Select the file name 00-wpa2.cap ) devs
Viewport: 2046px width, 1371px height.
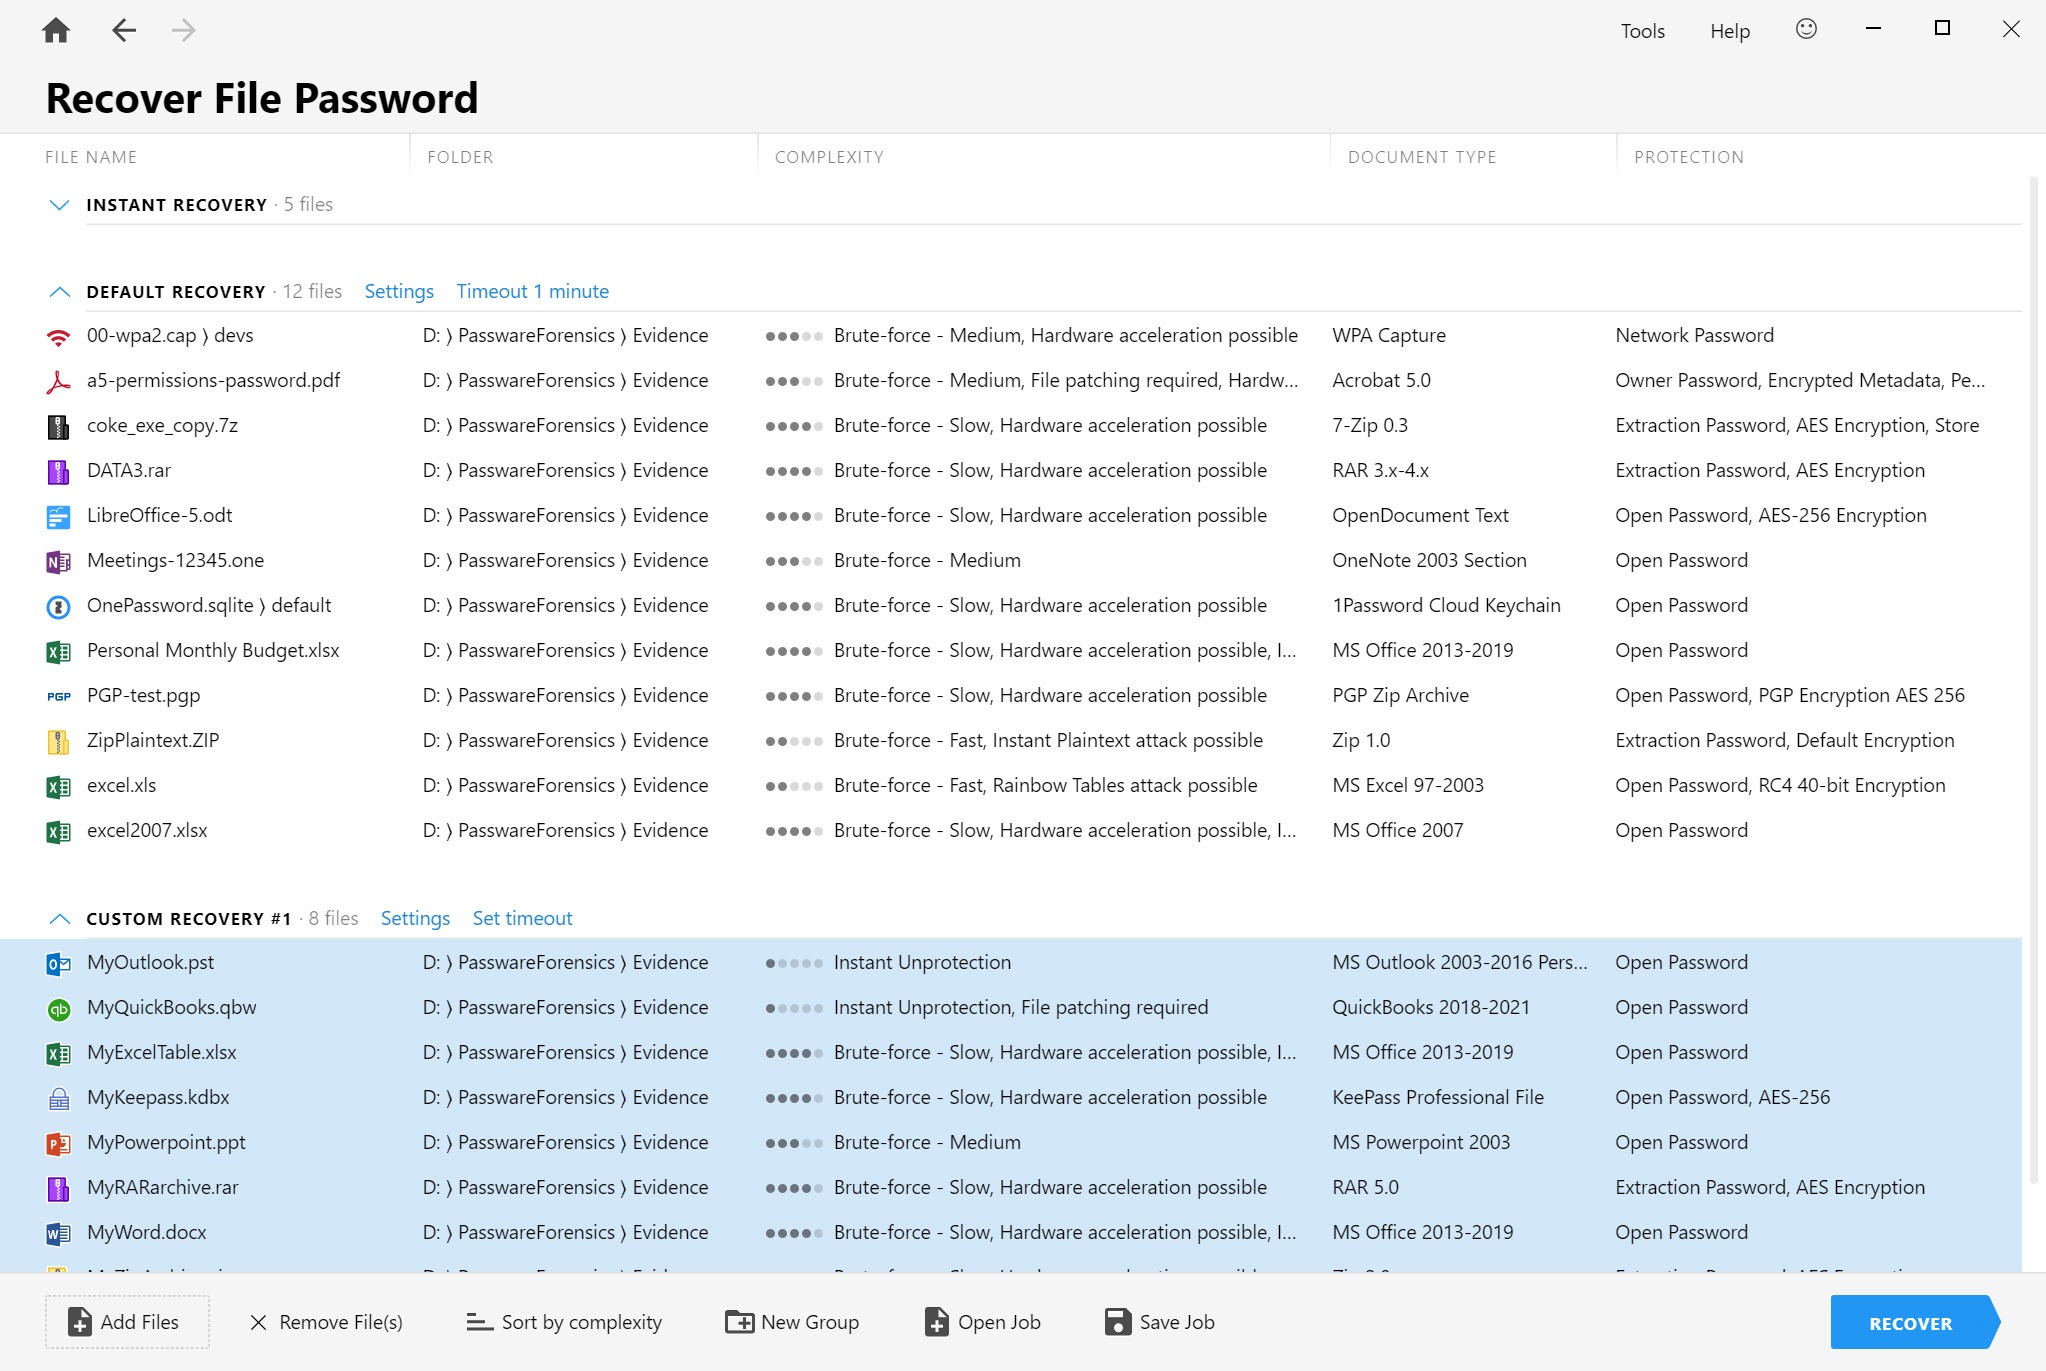170,335
